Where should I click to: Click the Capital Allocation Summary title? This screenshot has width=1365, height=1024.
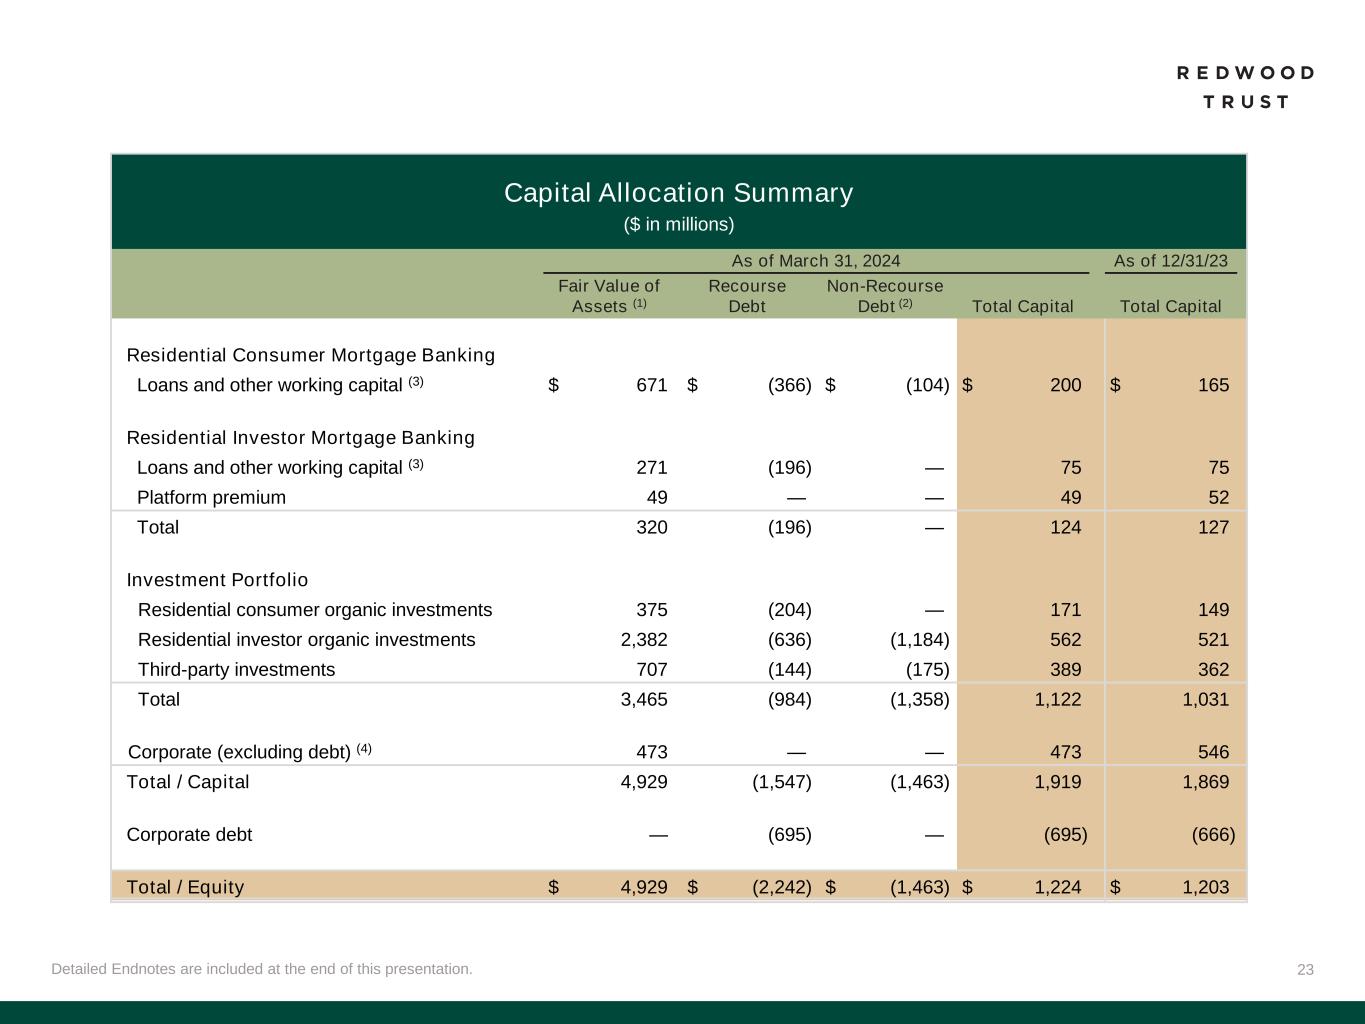tap(678, 192)
